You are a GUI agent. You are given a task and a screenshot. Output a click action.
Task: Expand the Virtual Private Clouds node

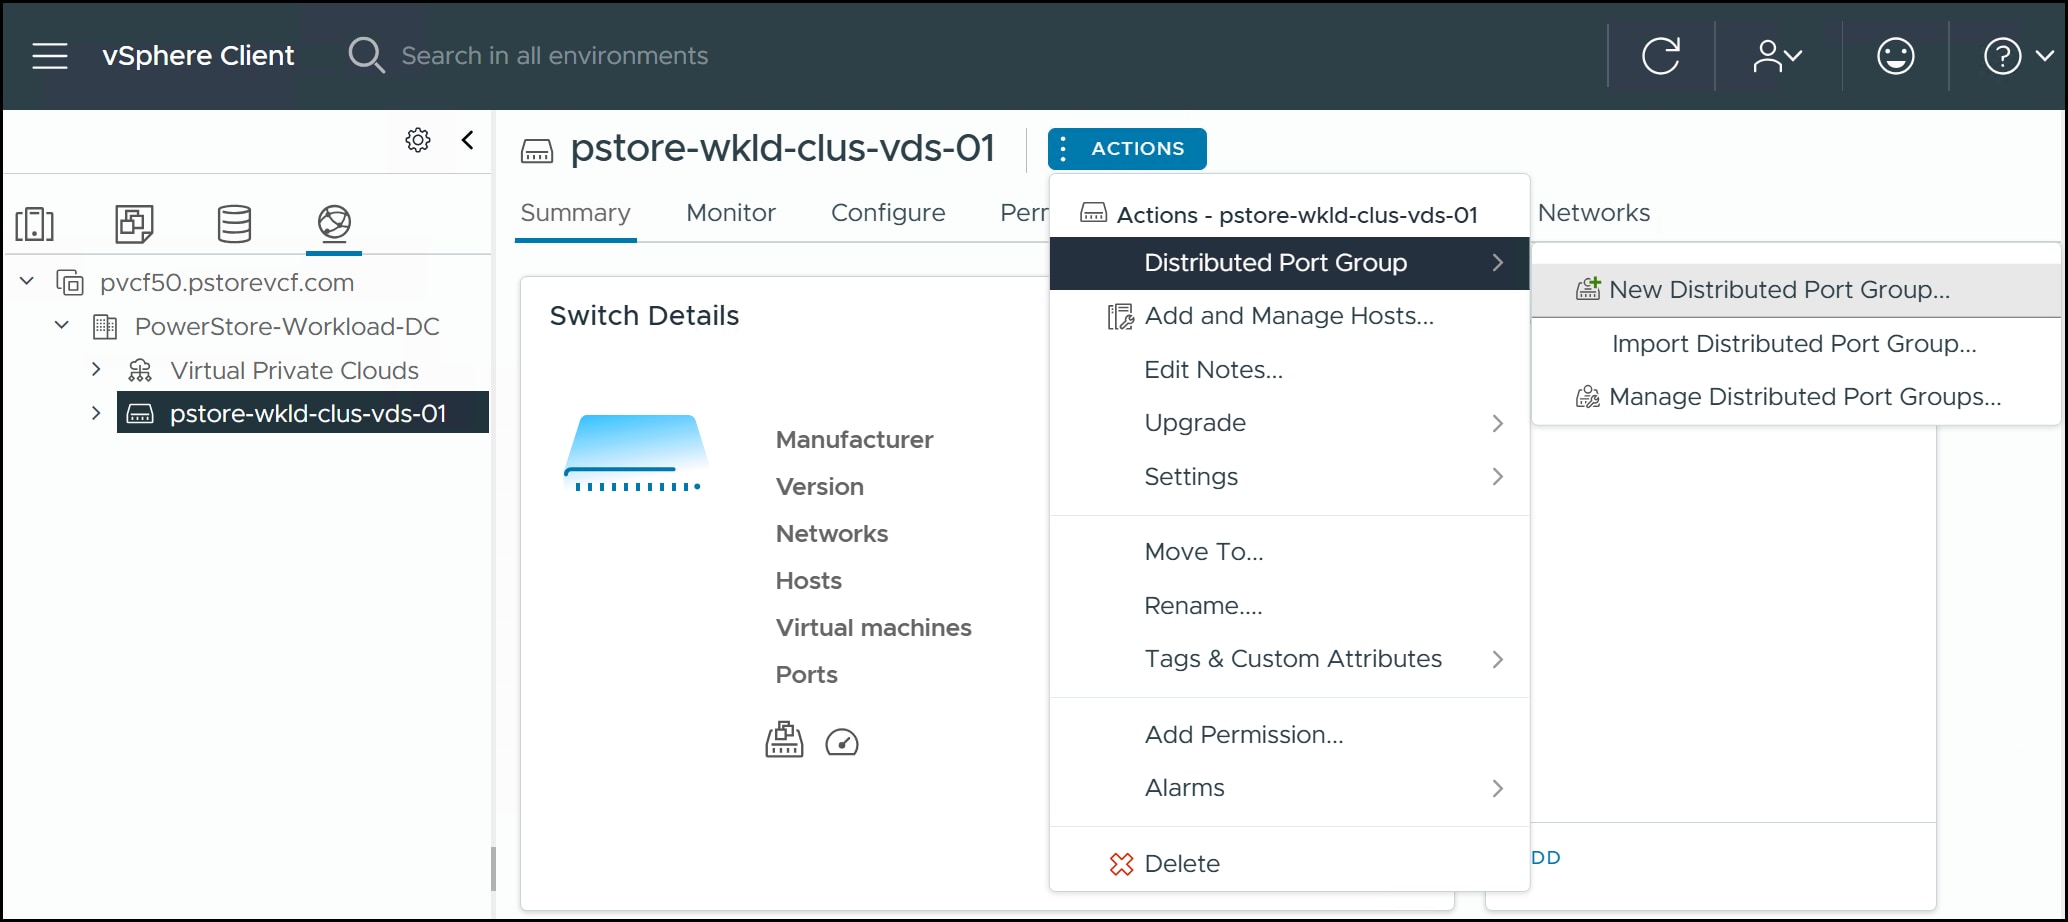pos(96,369)
